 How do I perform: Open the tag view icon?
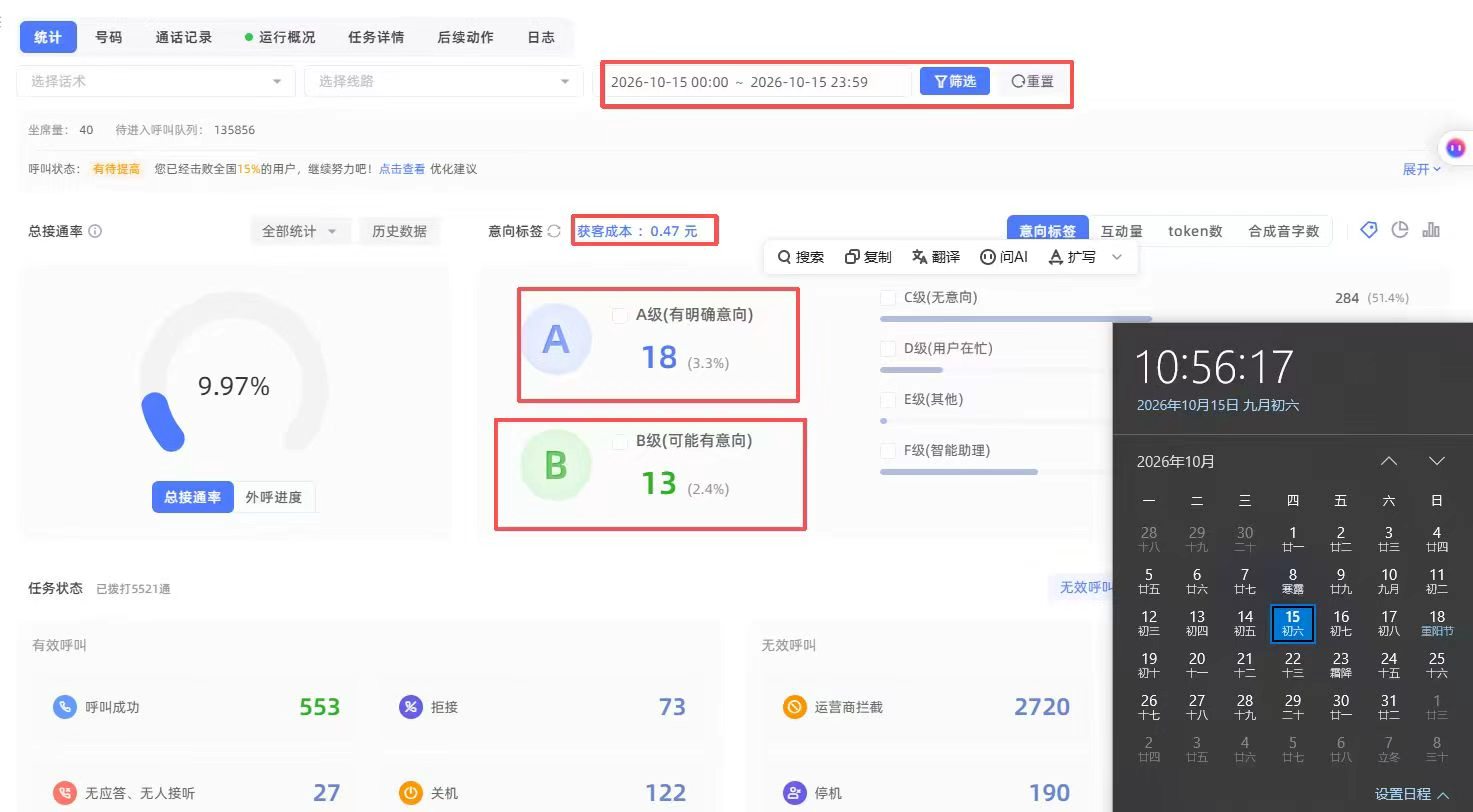click(1369, 230)
